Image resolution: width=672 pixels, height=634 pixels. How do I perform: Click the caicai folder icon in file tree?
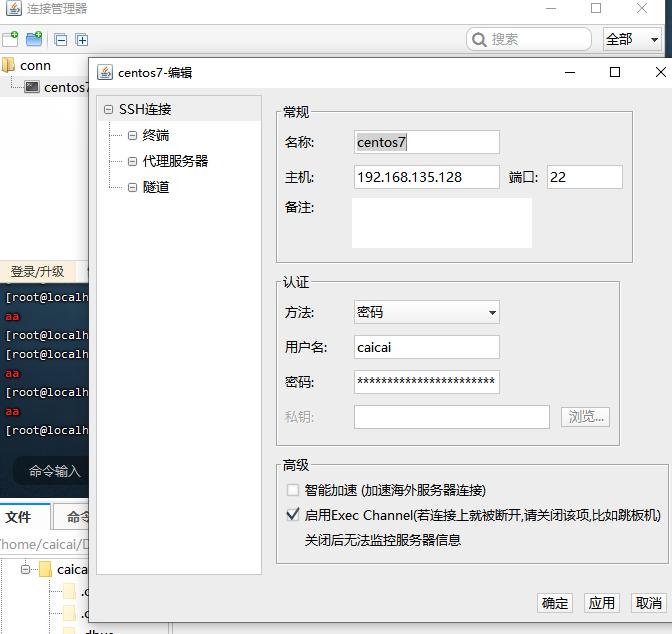coord(45,569)
